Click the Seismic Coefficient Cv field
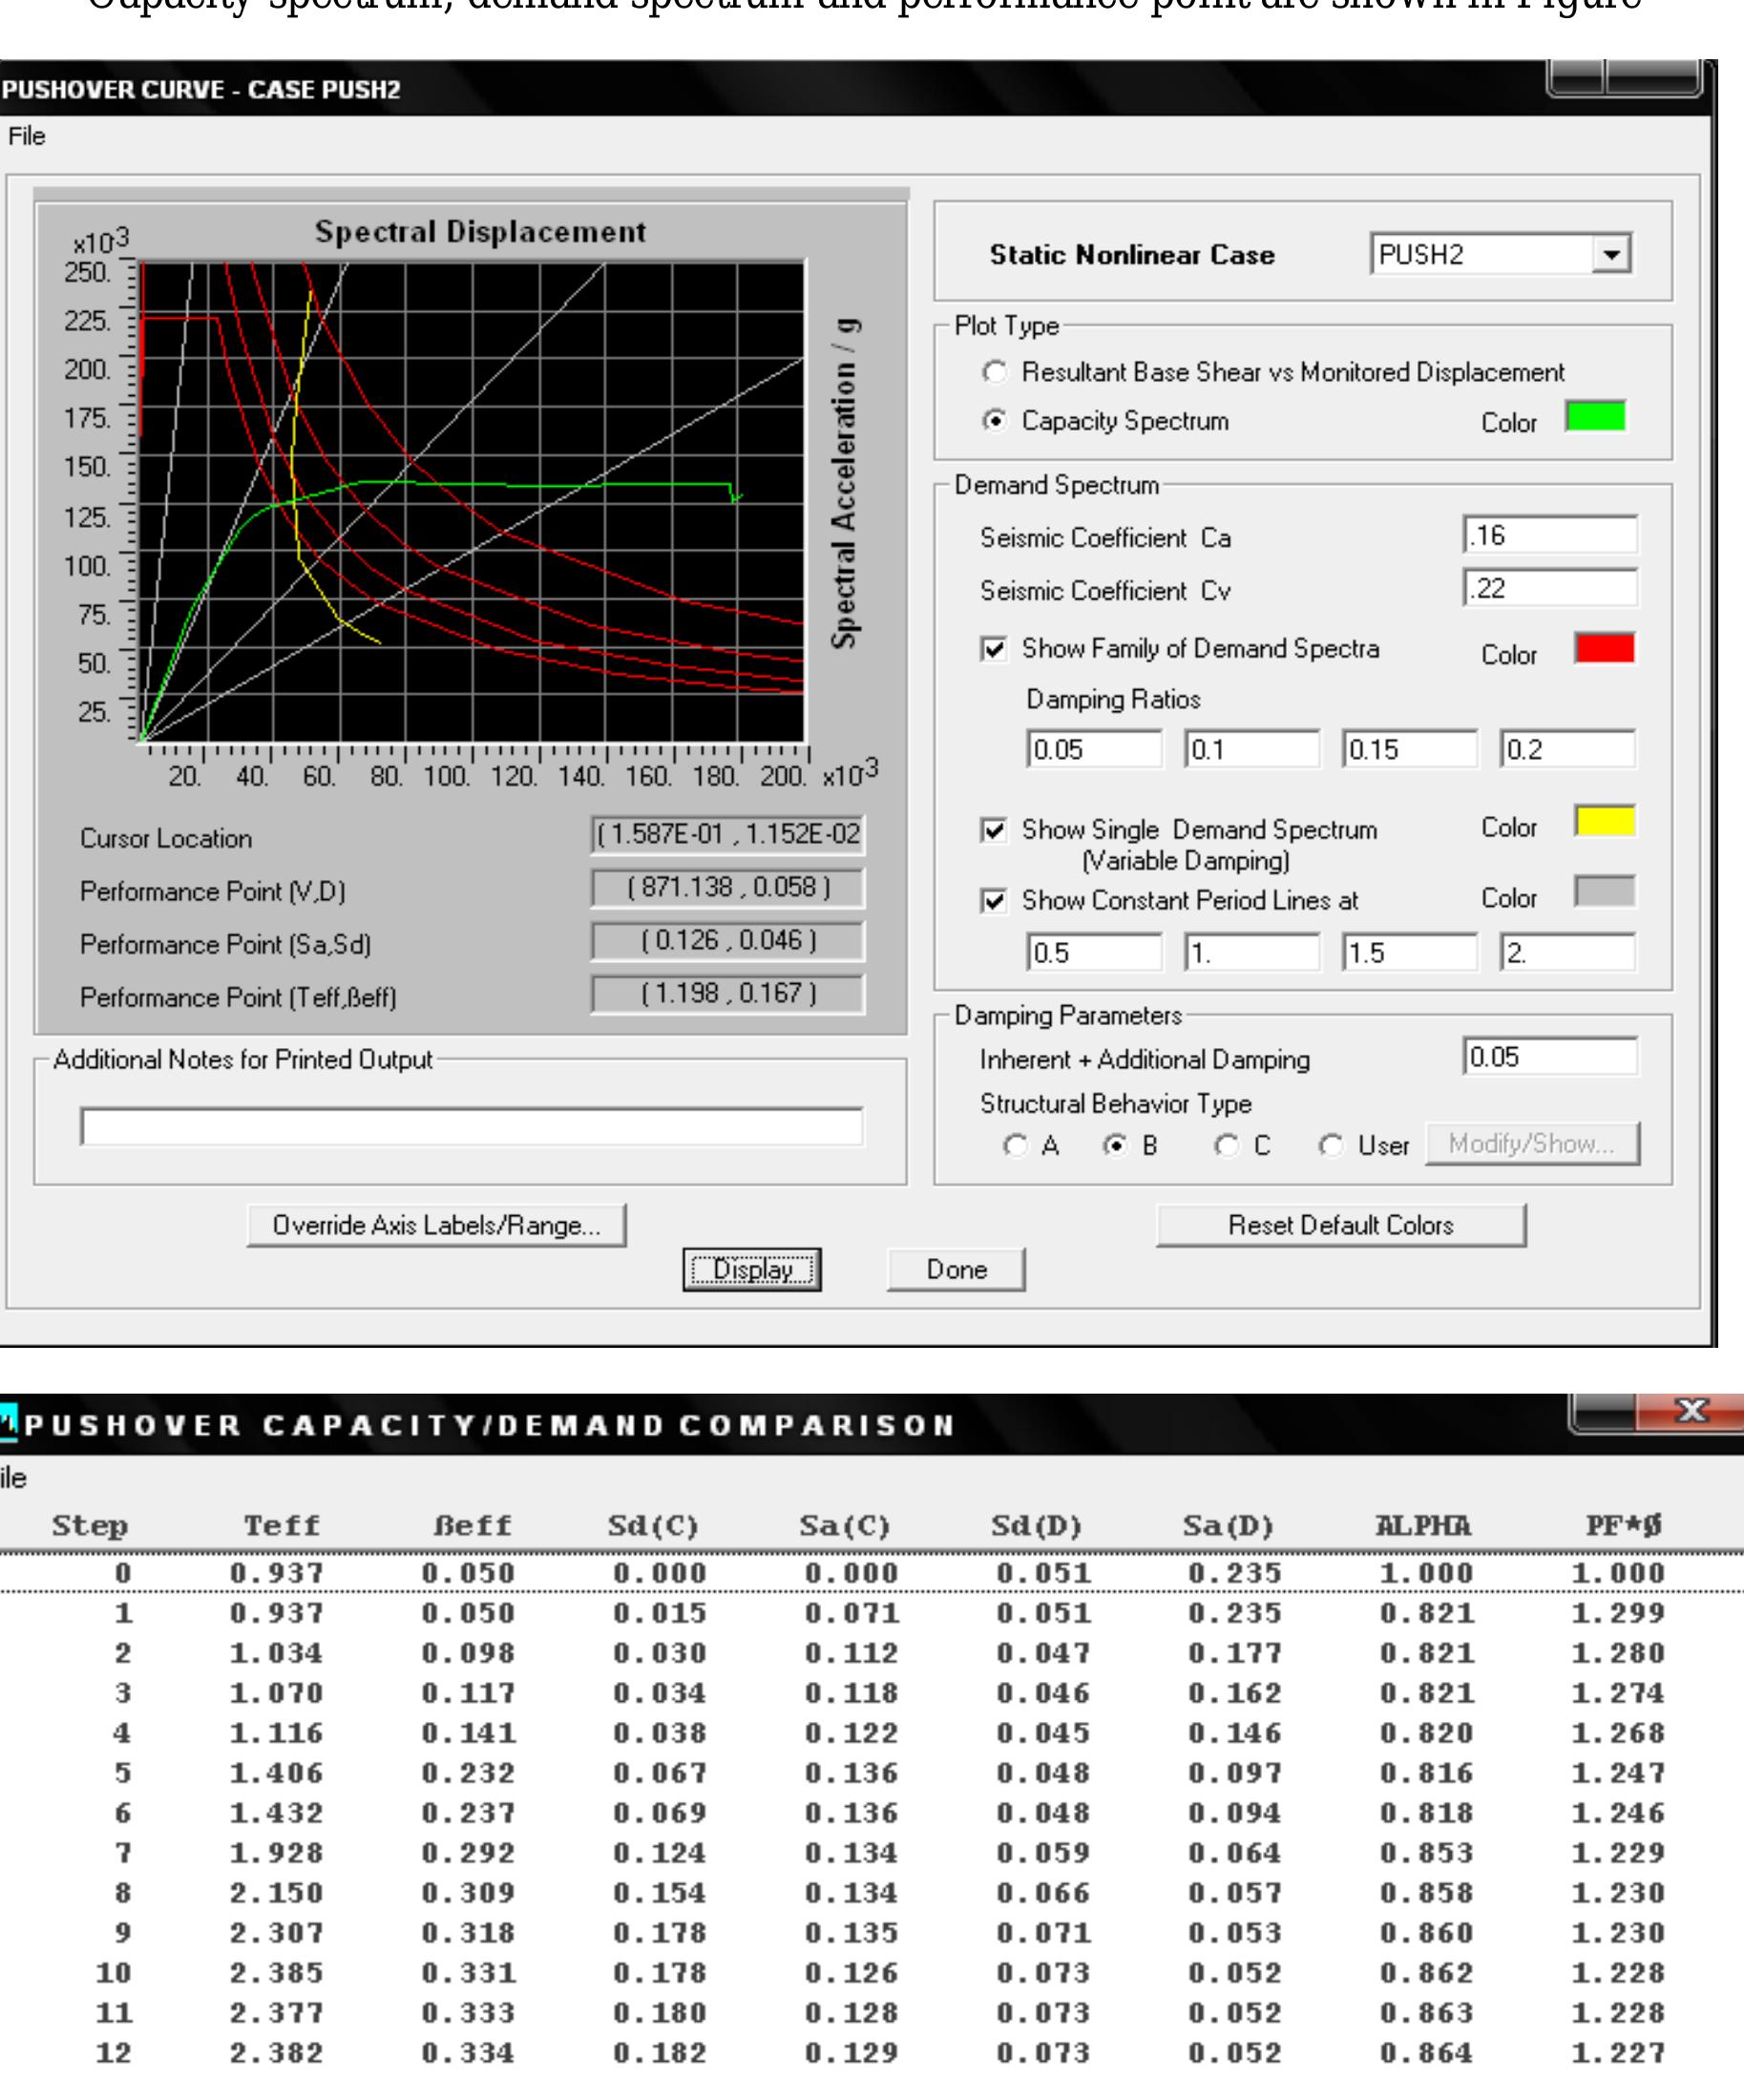1744x2100 pixels. (x=1550, y=588)
